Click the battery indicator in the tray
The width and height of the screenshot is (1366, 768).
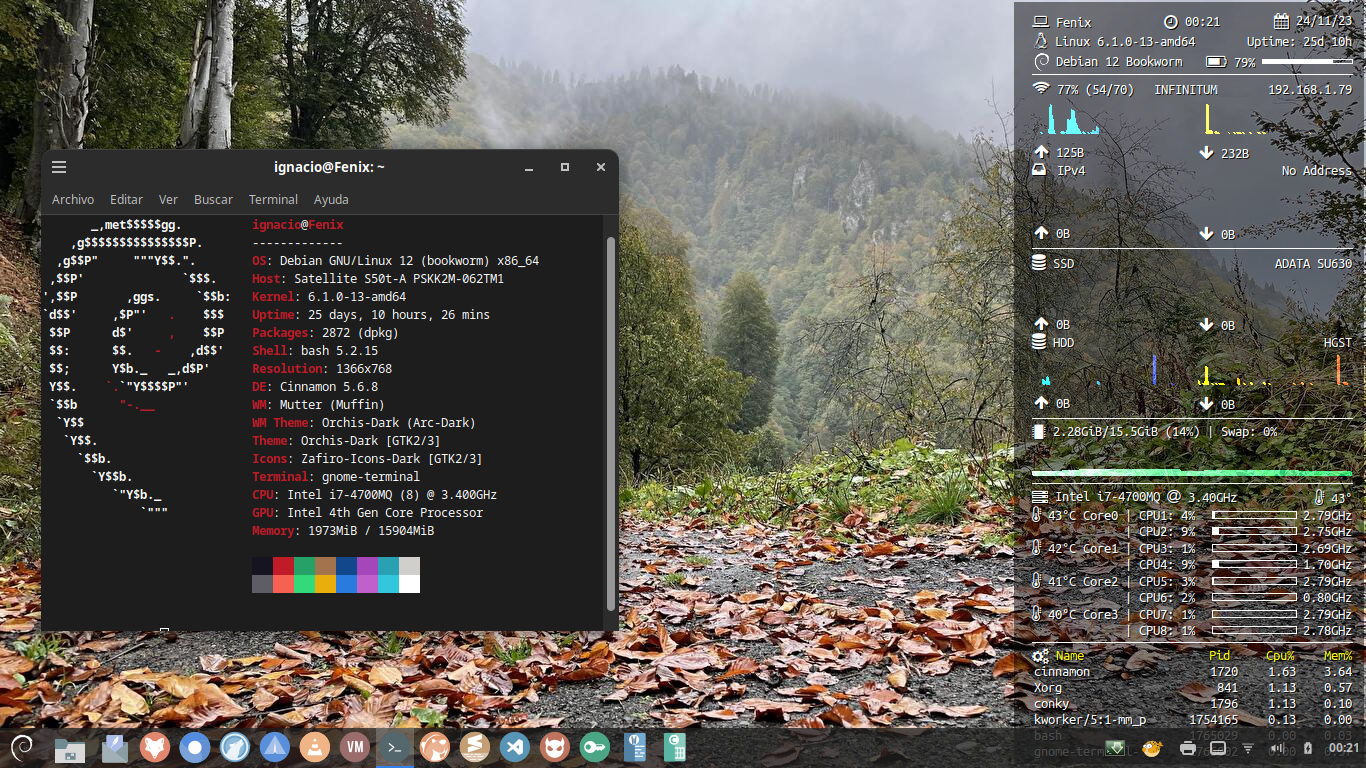[1307, 748]
